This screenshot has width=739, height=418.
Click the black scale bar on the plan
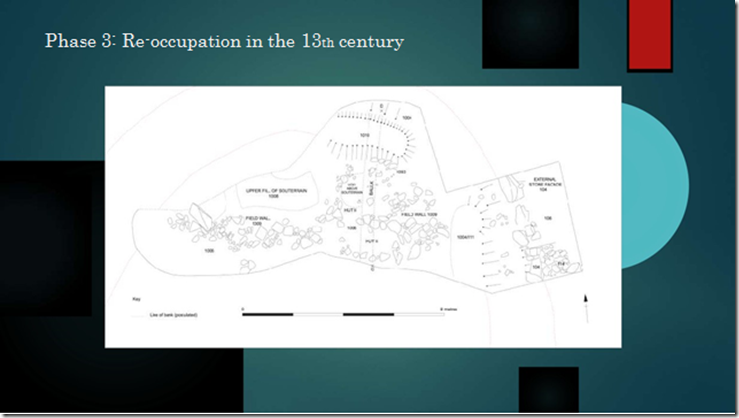pyautogui.click(x=343, y=314)
